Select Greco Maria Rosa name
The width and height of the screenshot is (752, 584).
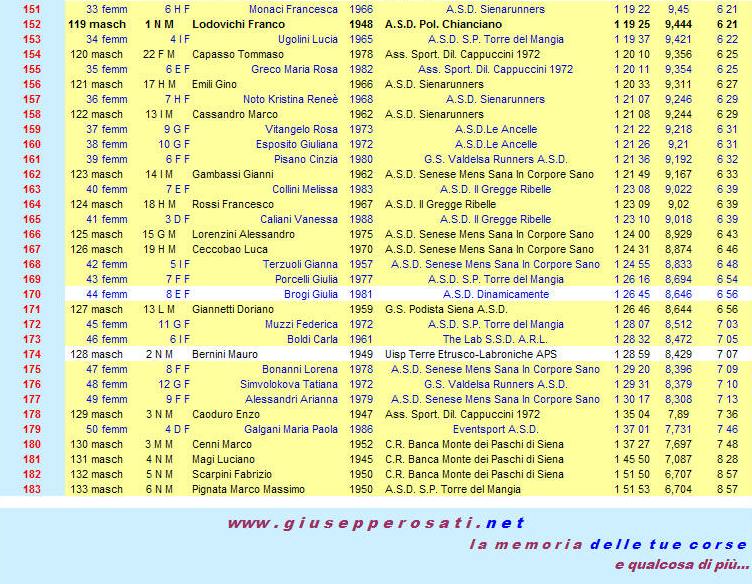(294, 69)
